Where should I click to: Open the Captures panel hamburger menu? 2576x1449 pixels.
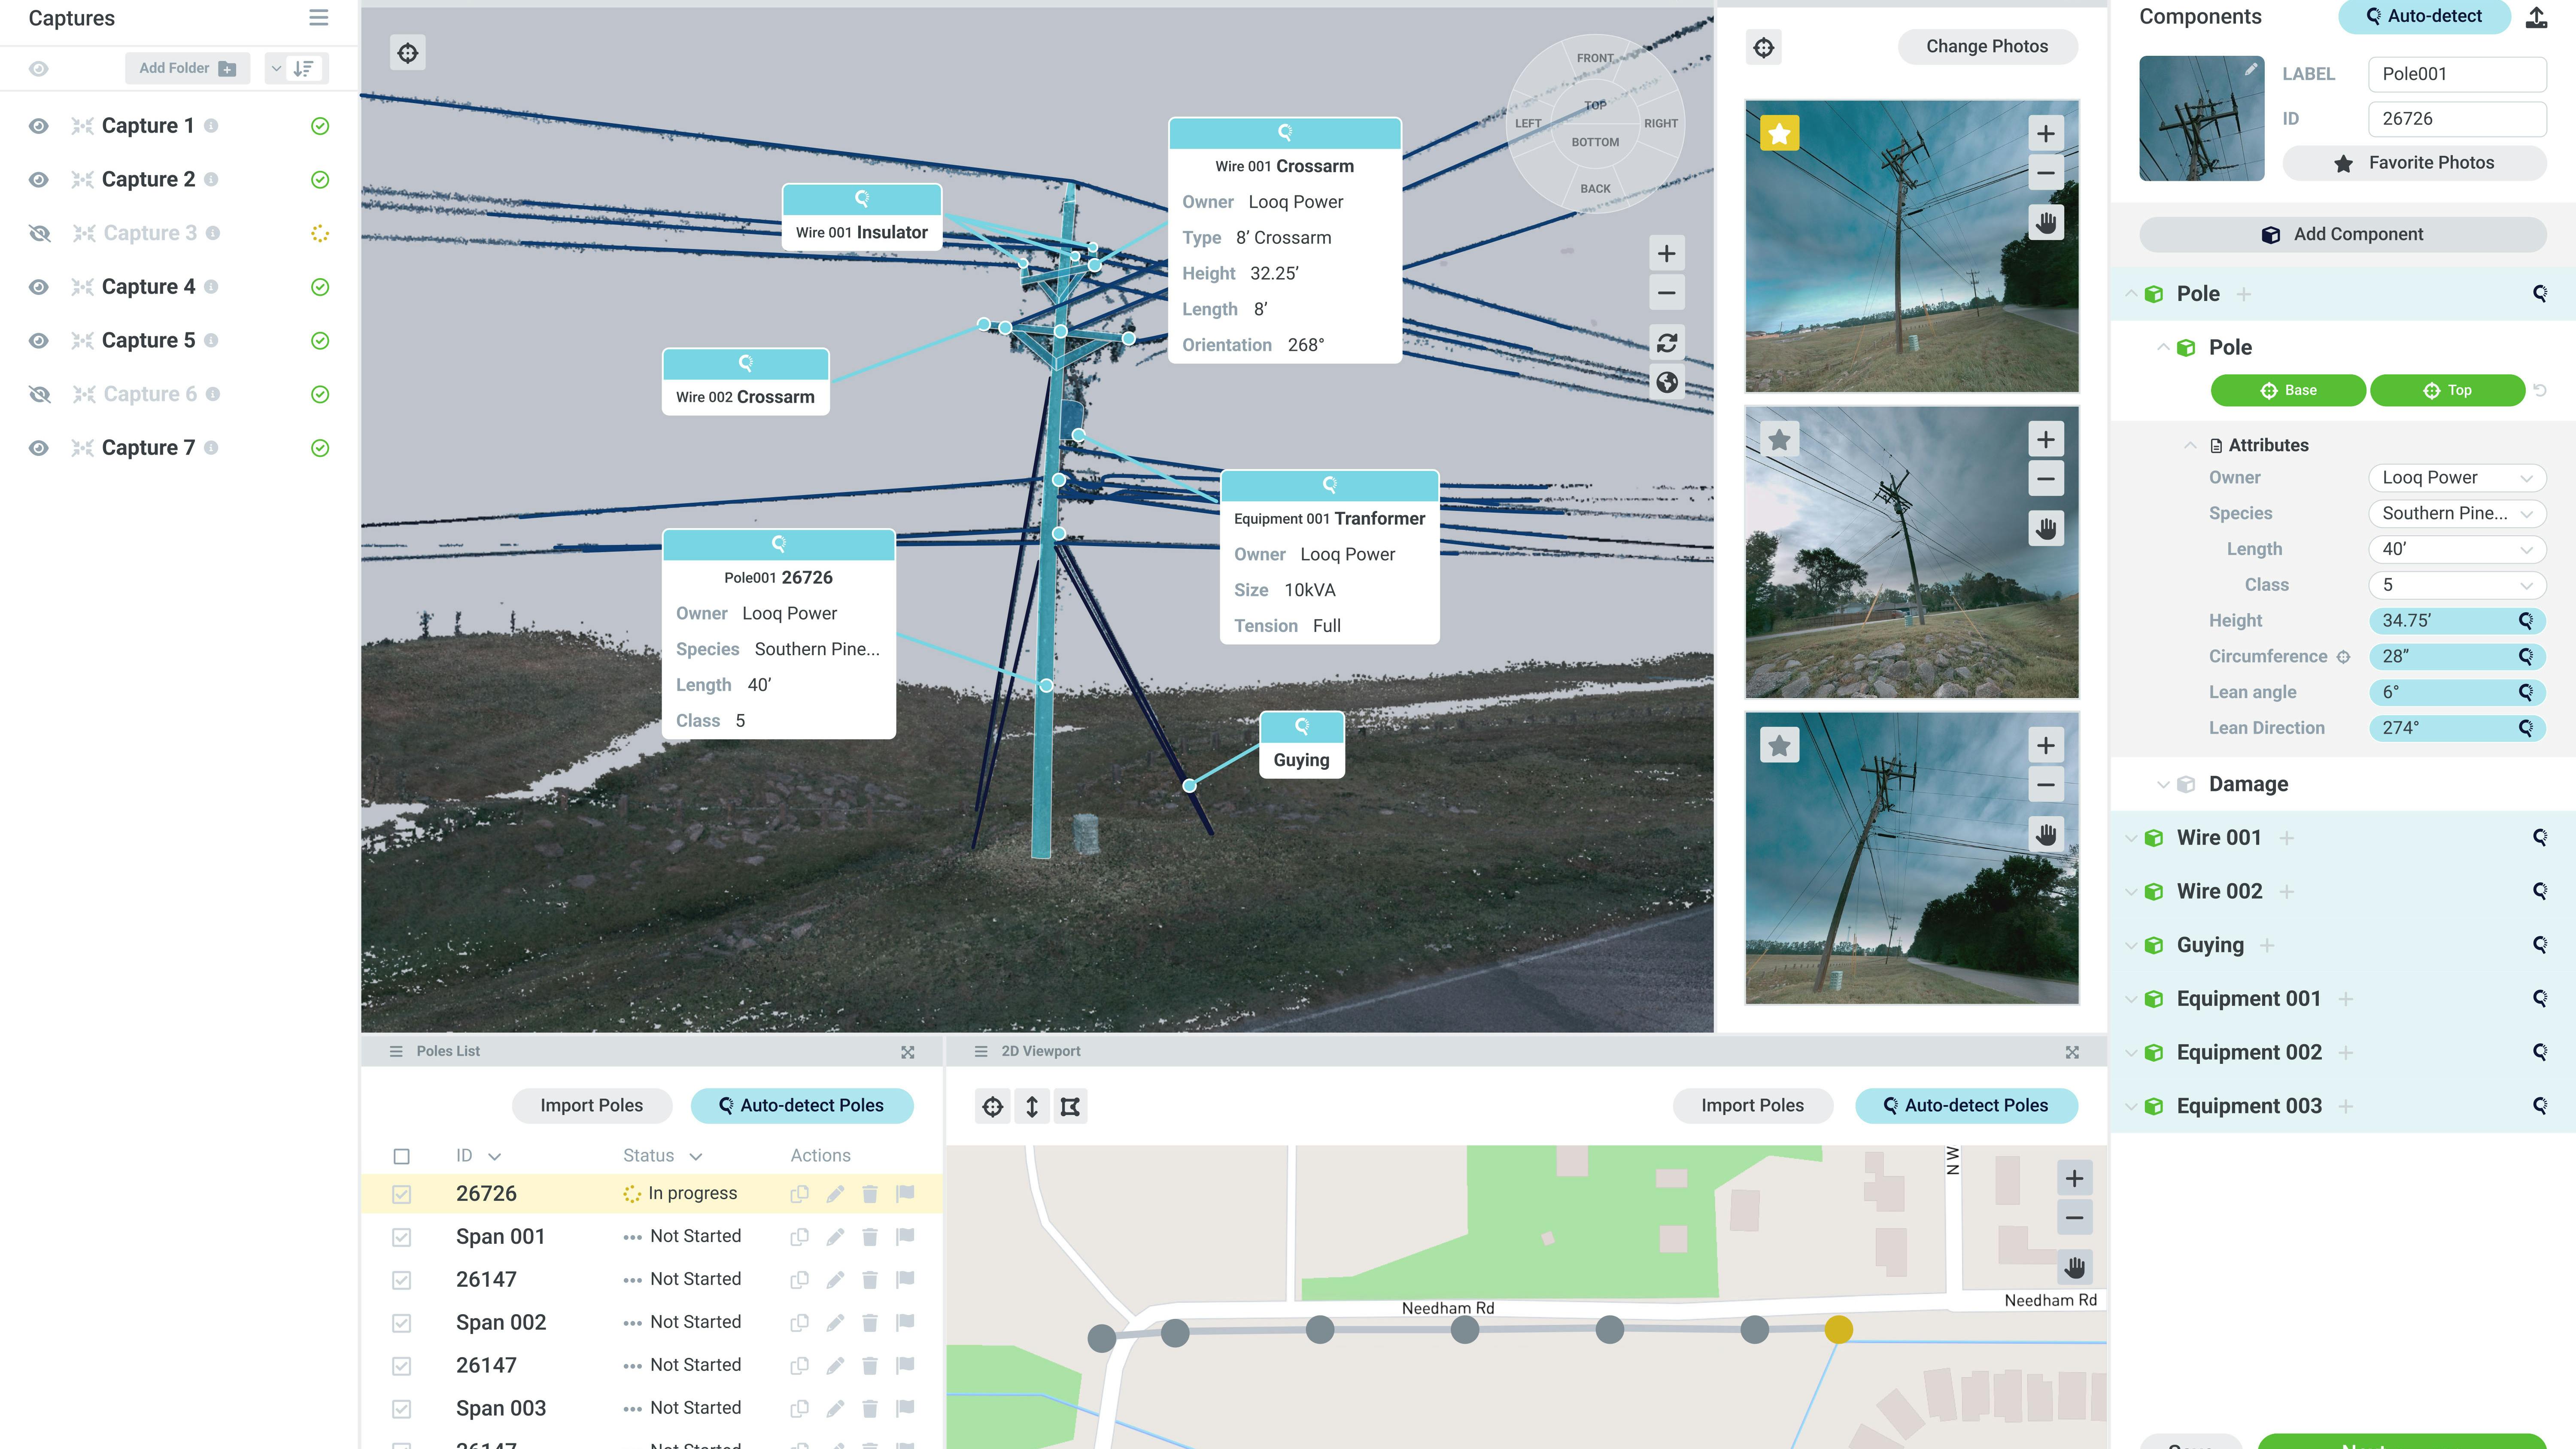(x=318, y=17)
